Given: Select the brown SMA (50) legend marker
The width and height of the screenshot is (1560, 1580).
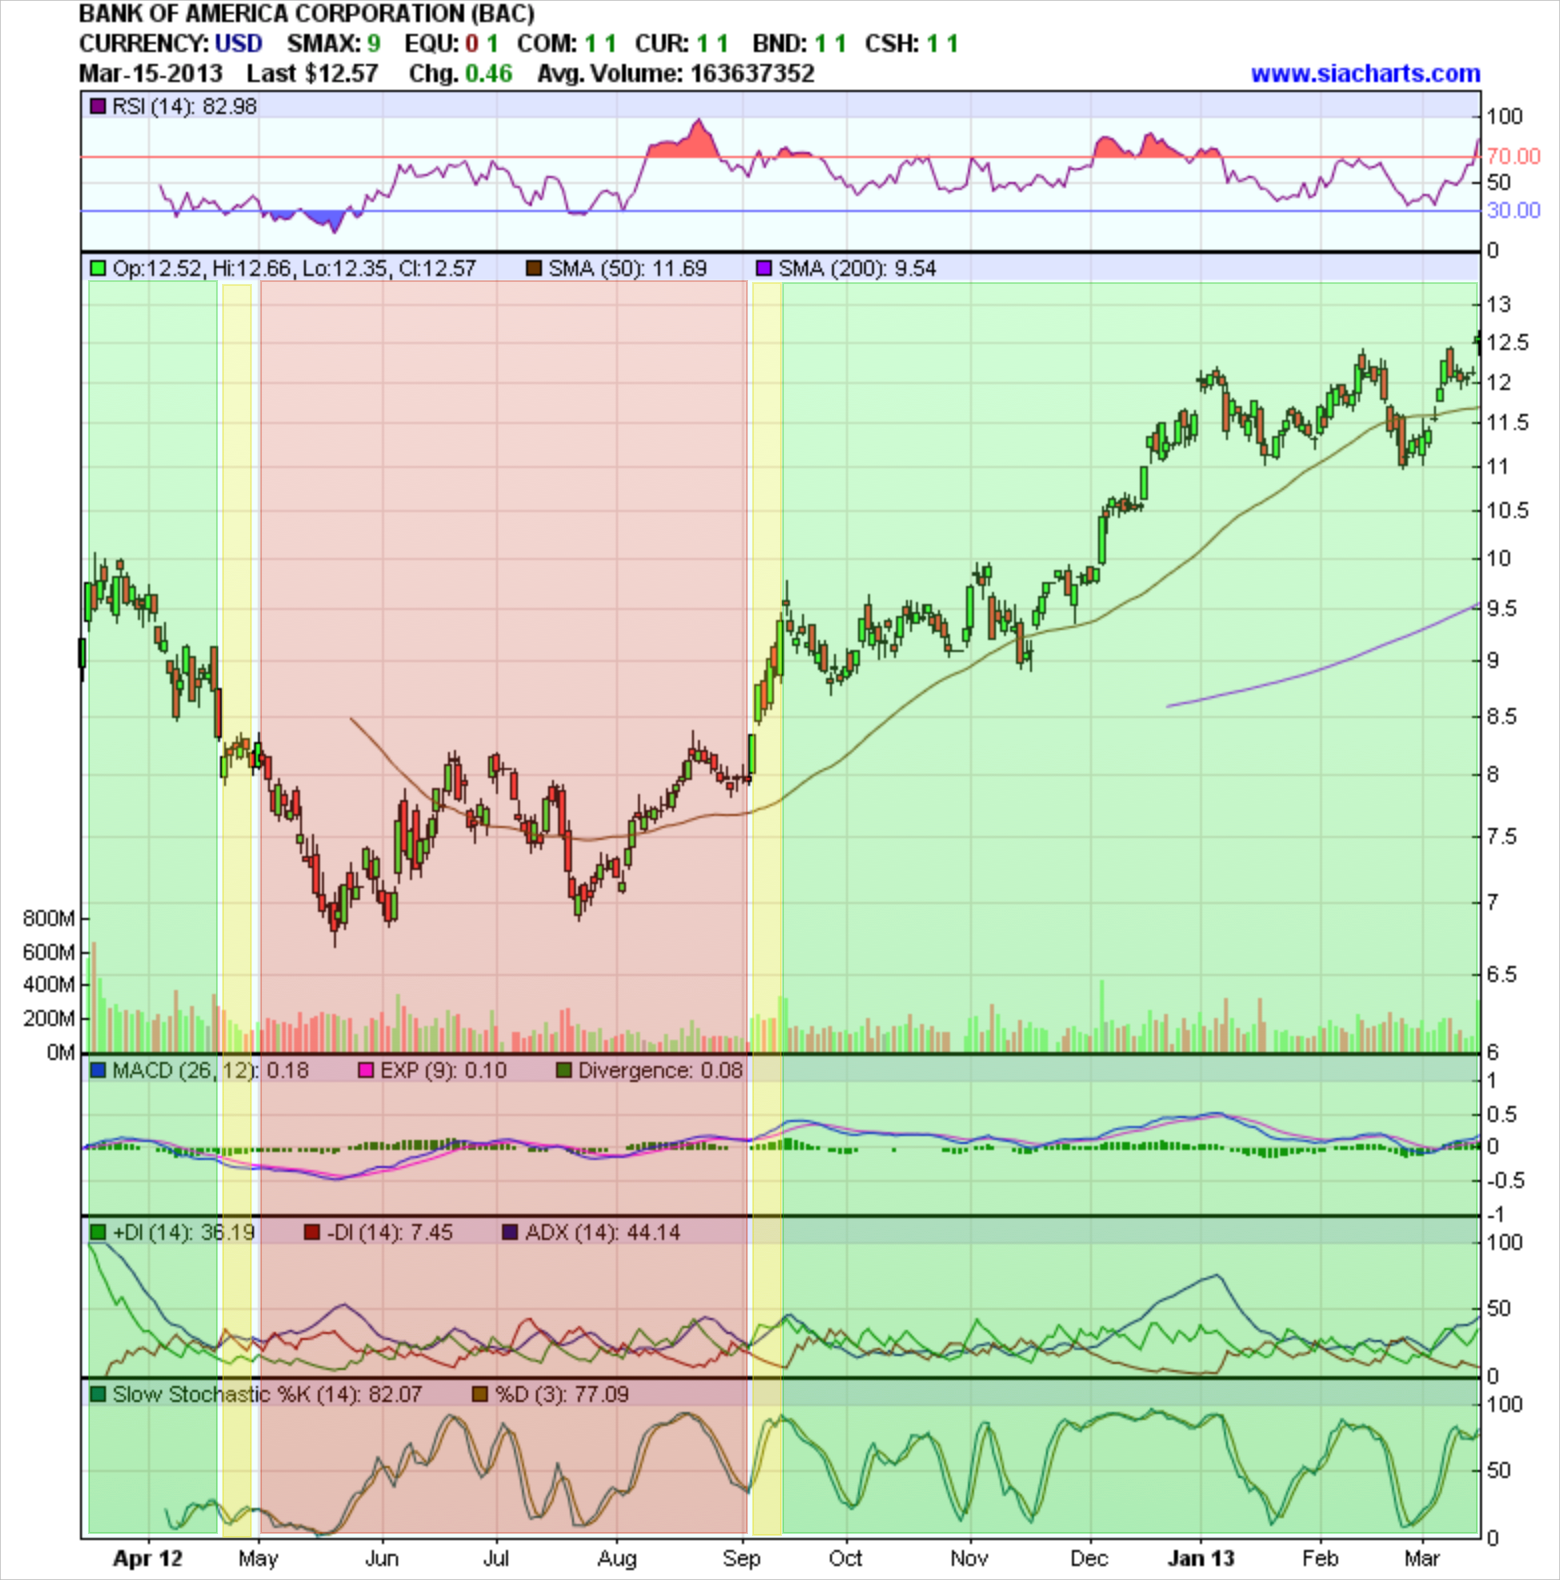Looking at the screenshot, I should 534,268.
